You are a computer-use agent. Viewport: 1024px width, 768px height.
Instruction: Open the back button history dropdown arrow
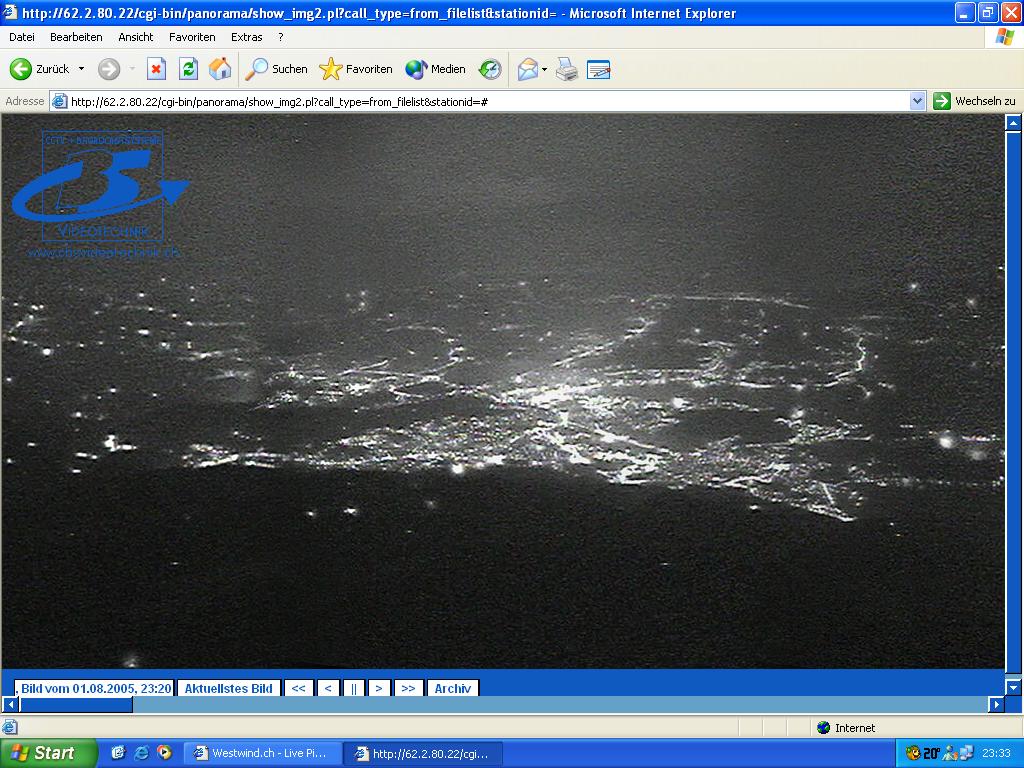(x=82, y=69)
